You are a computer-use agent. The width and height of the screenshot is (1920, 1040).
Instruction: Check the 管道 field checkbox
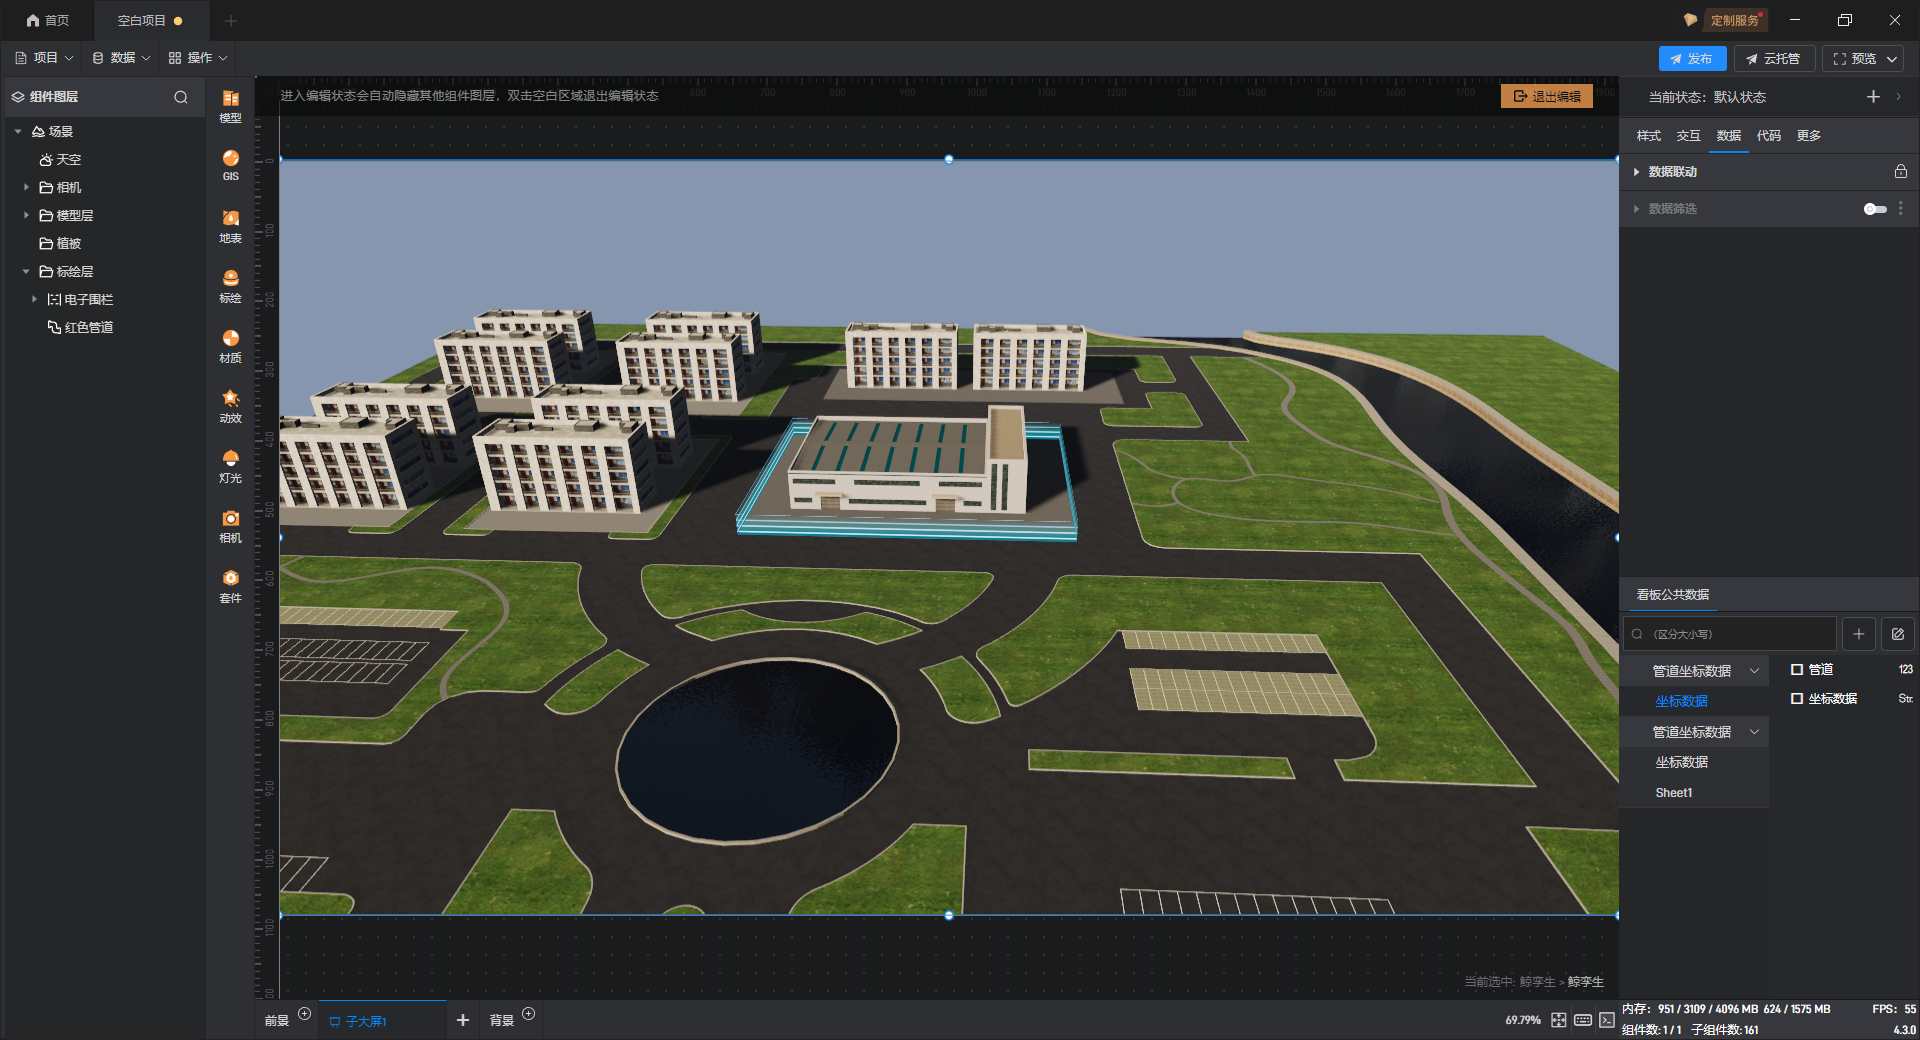(1797, 670)
